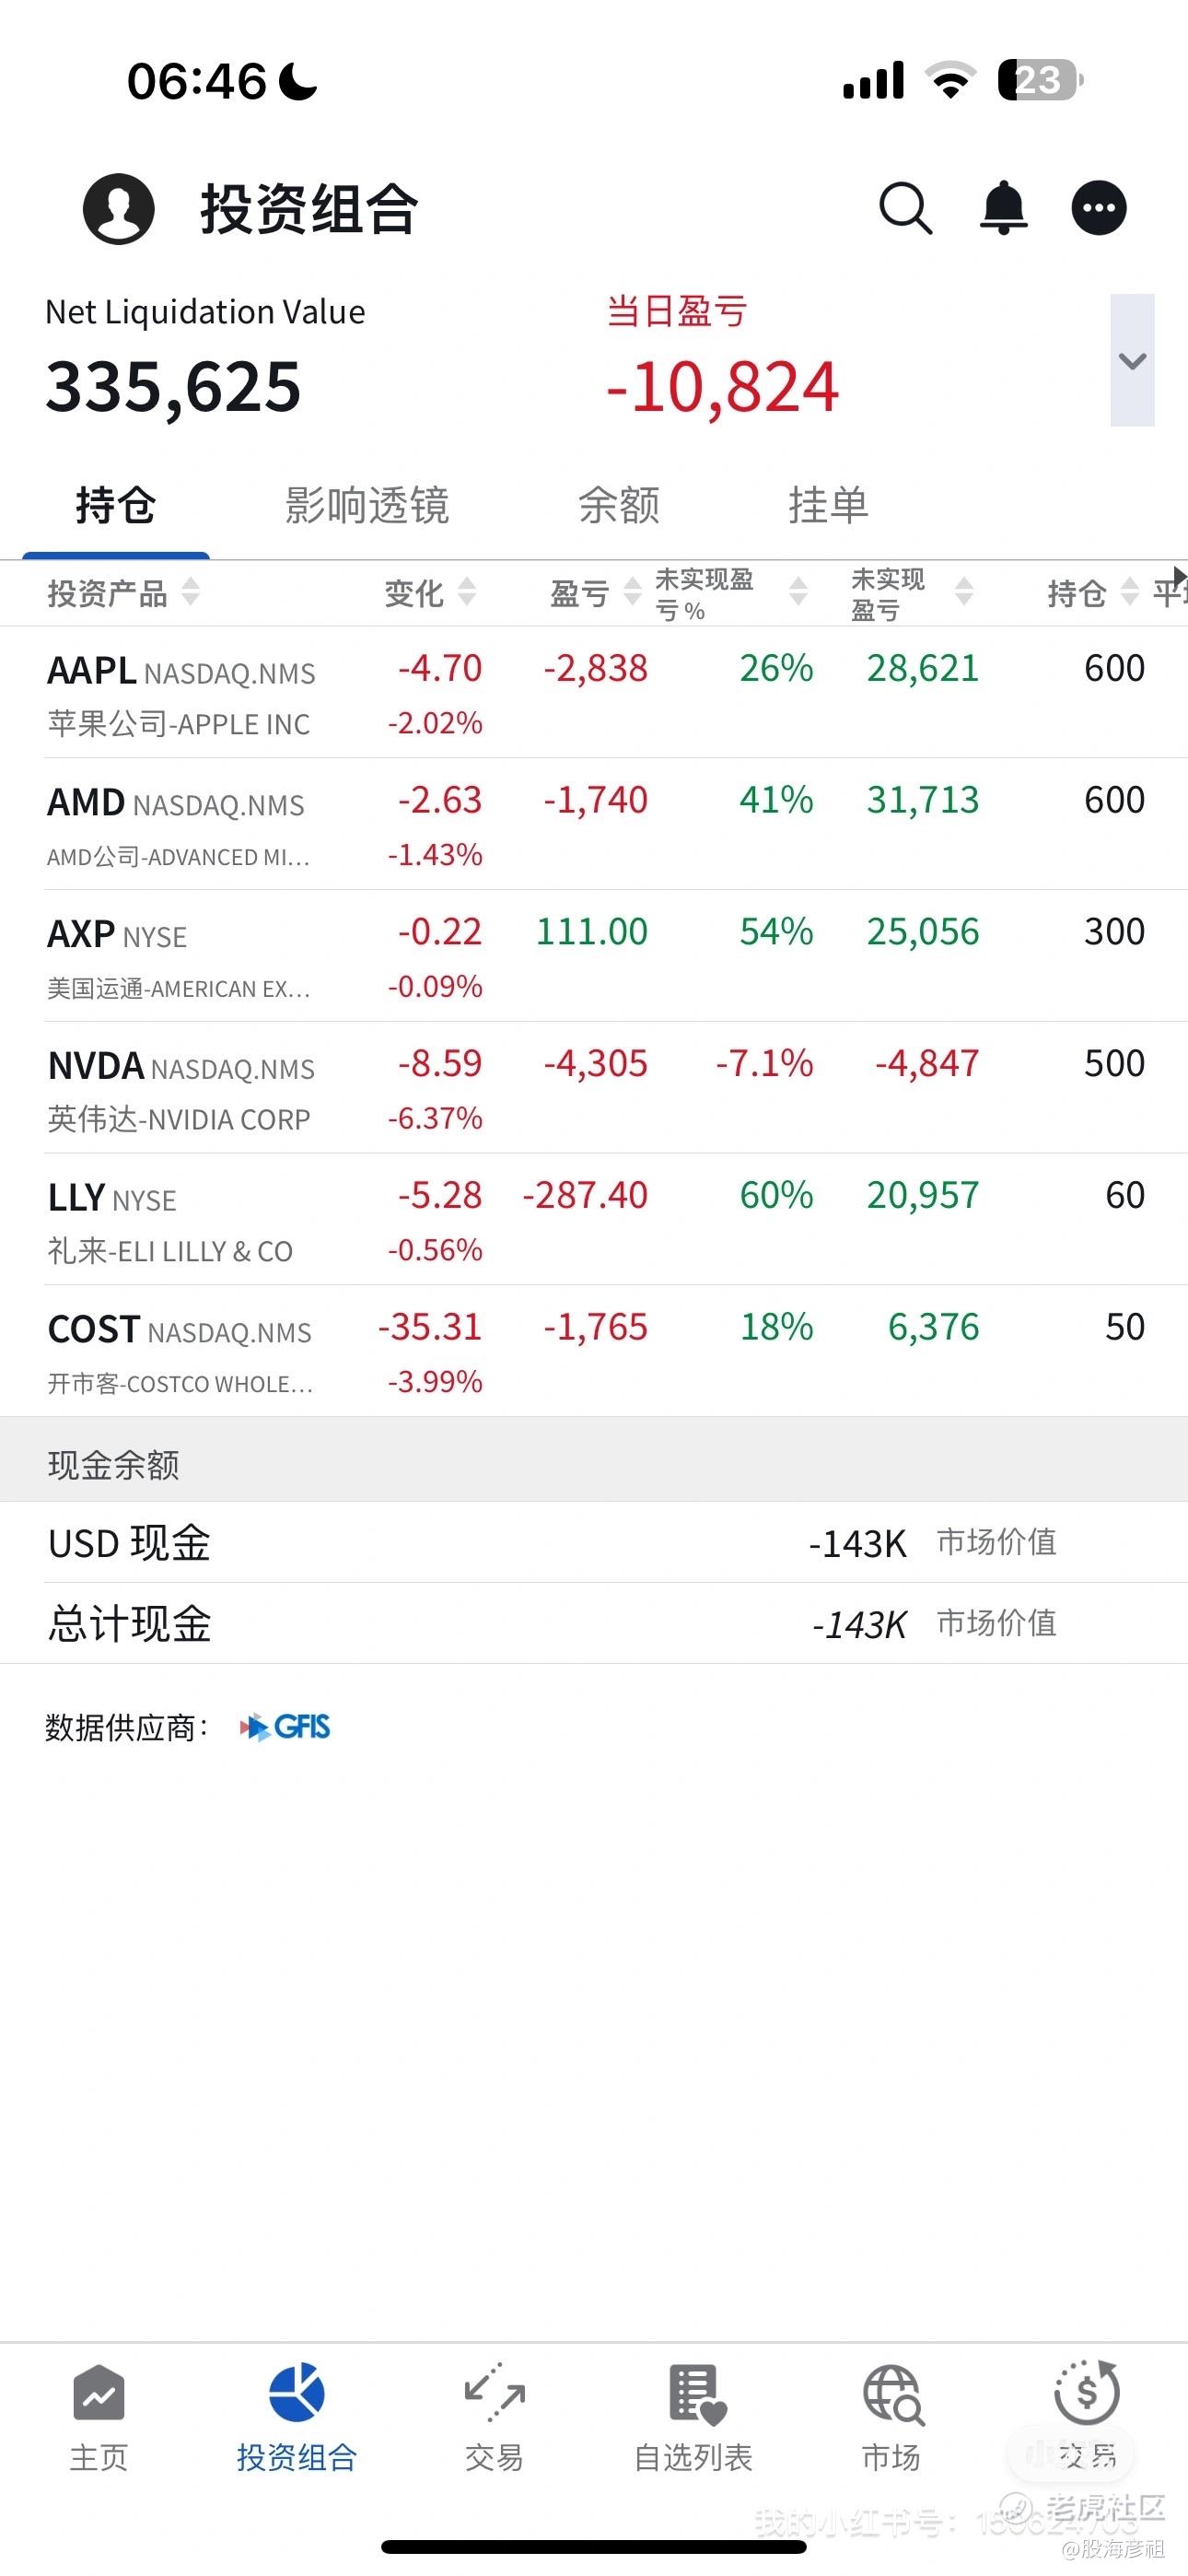Switch to the 余额 tab
The height and width of the screenshot is (2576, 1188).
619,505
